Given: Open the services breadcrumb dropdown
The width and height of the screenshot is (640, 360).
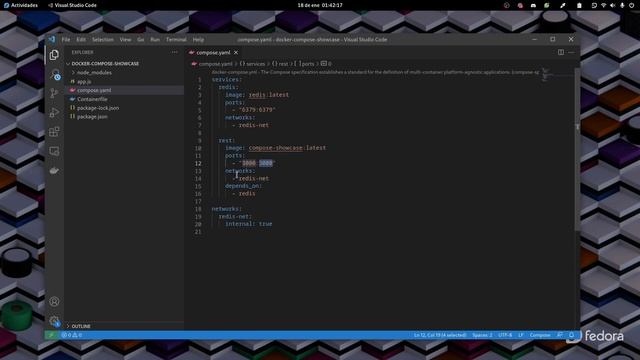Looking at the screenshot, I should 252,64.
